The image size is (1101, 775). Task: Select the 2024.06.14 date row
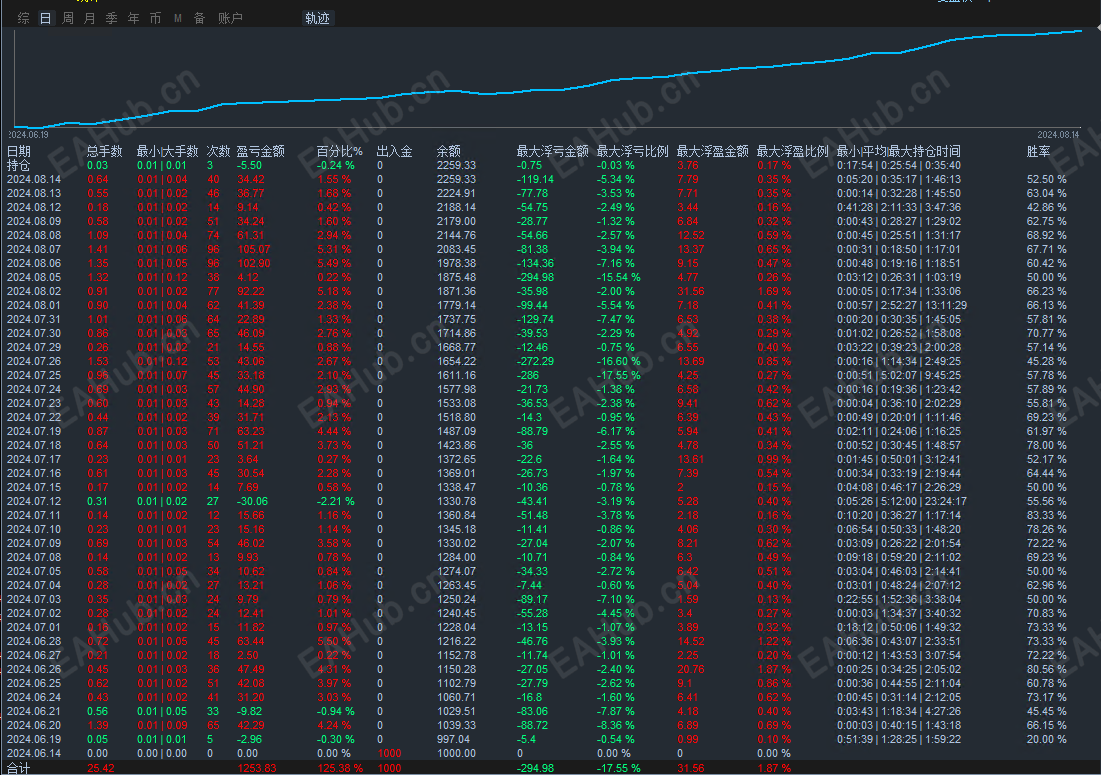pyautogui.click(x=34, y=753)
